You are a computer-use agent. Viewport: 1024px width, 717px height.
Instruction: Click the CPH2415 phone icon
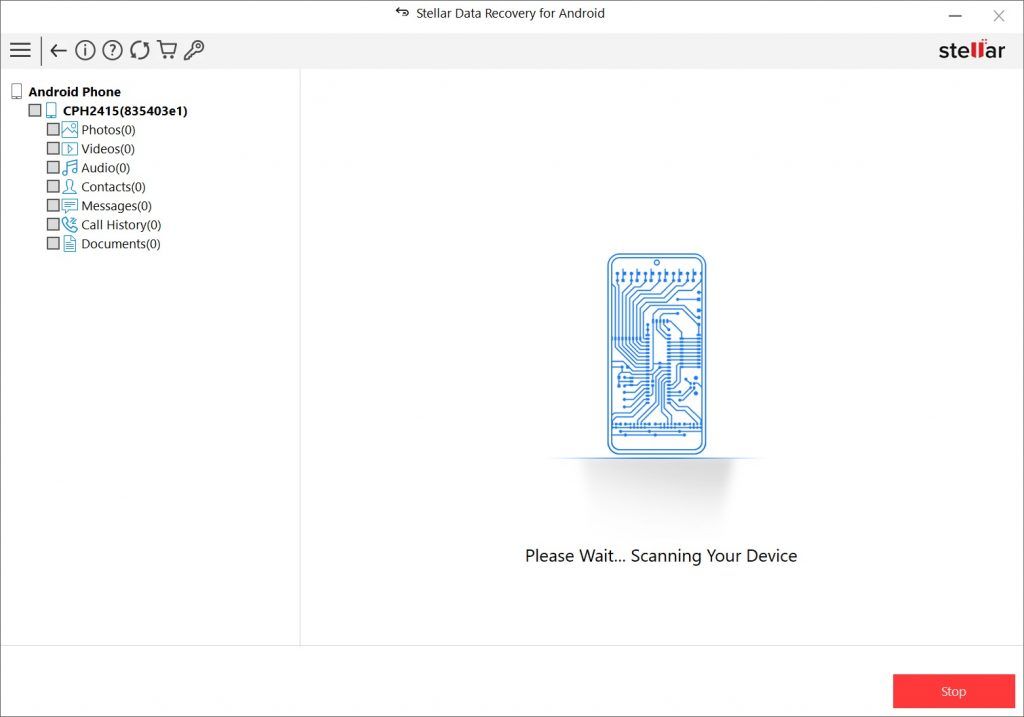(51, 110)
